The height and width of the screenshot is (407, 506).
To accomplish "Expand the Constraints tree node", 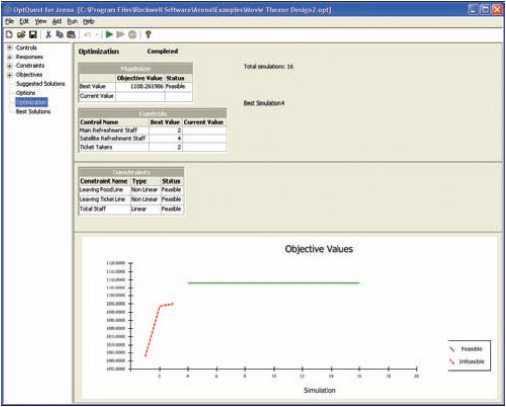I will [x=10, y=66].
